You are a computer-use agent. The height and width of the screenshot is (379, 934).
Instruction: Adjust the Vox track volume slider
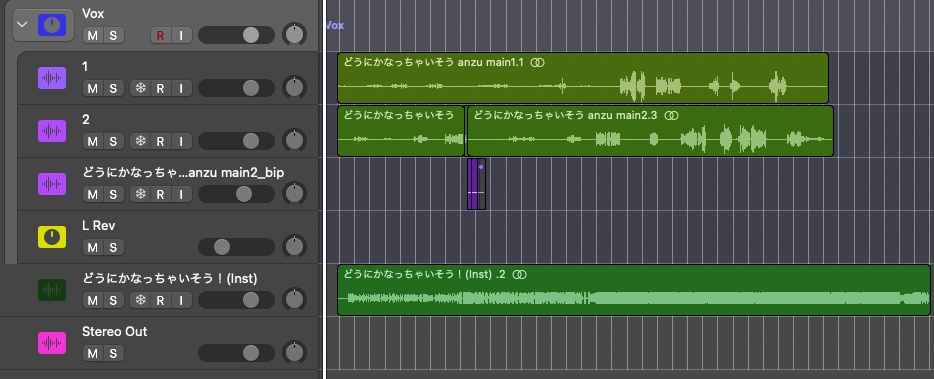(236, 35)
